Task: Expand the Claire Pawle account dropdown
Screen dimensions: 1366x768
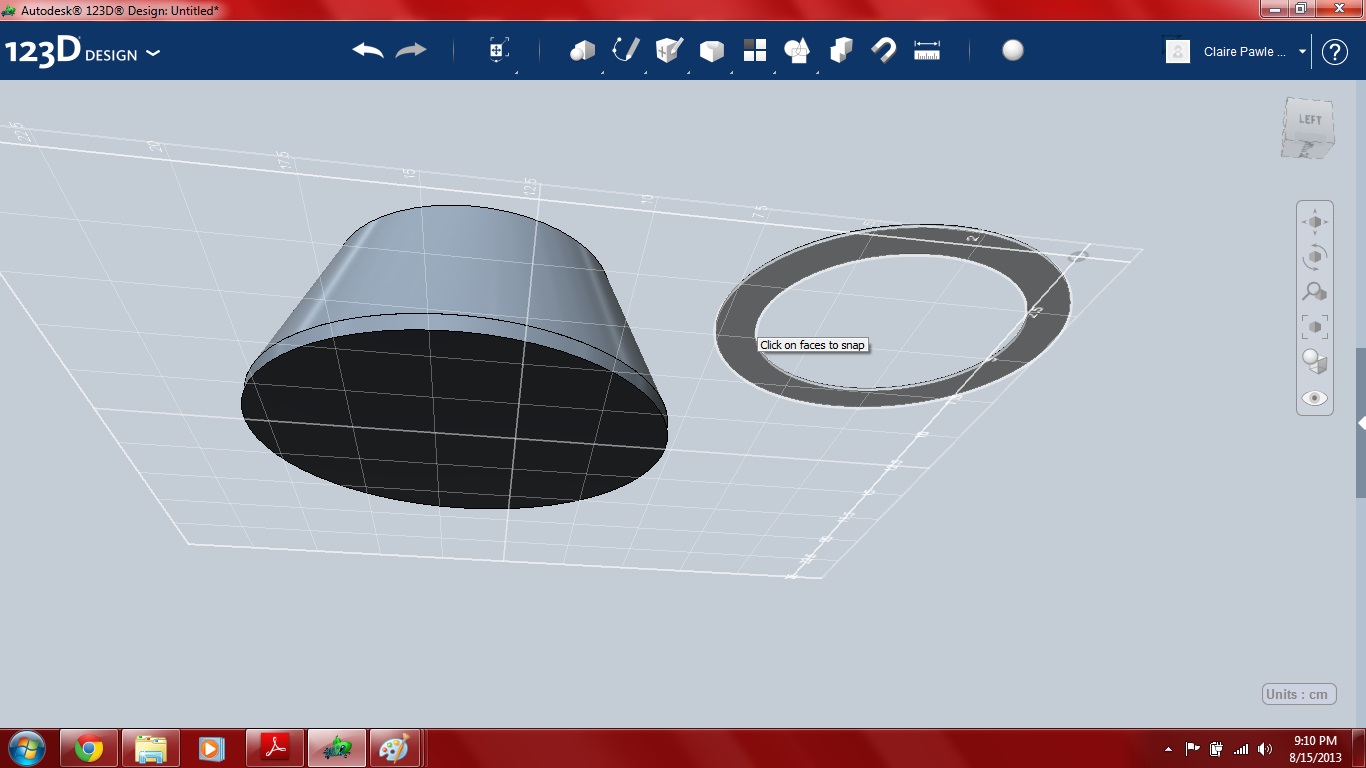Action: pyautogui.click(x=1302, y=52)
